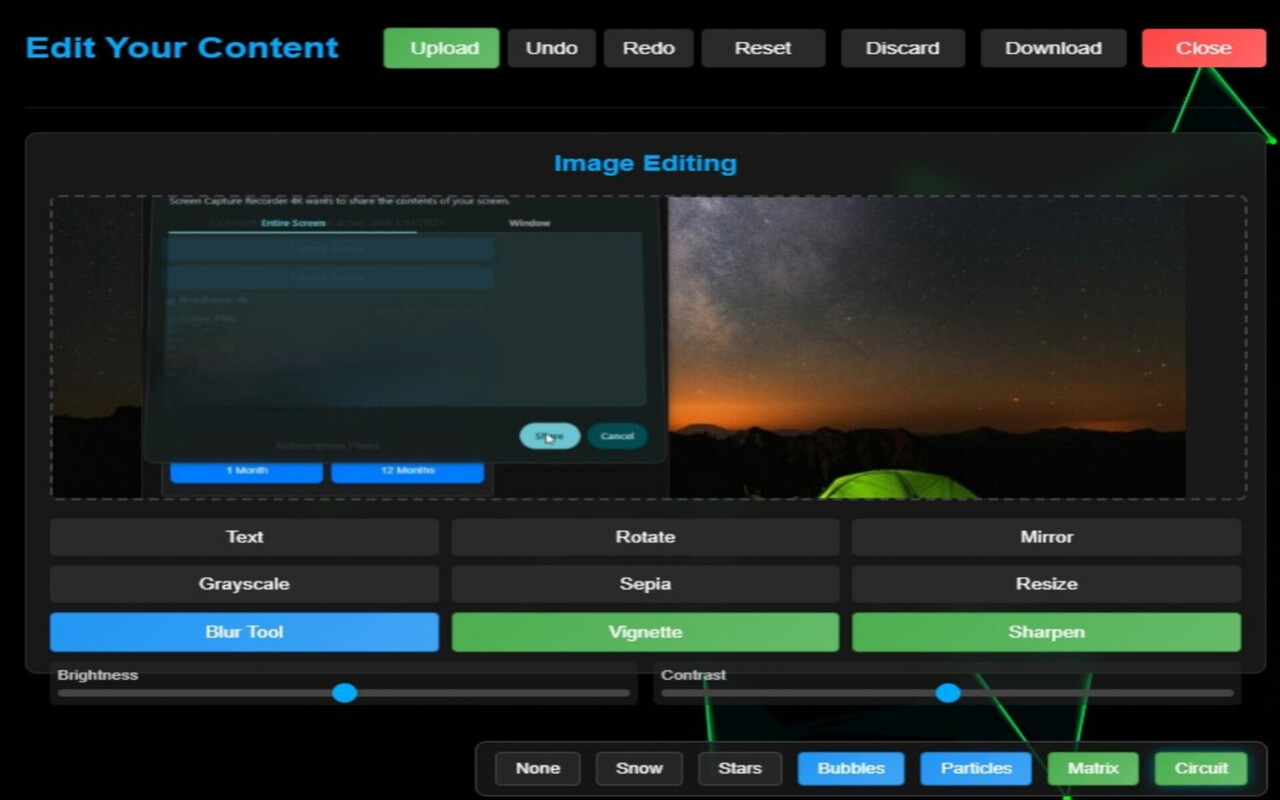Rotate the image

pos(645,537)
